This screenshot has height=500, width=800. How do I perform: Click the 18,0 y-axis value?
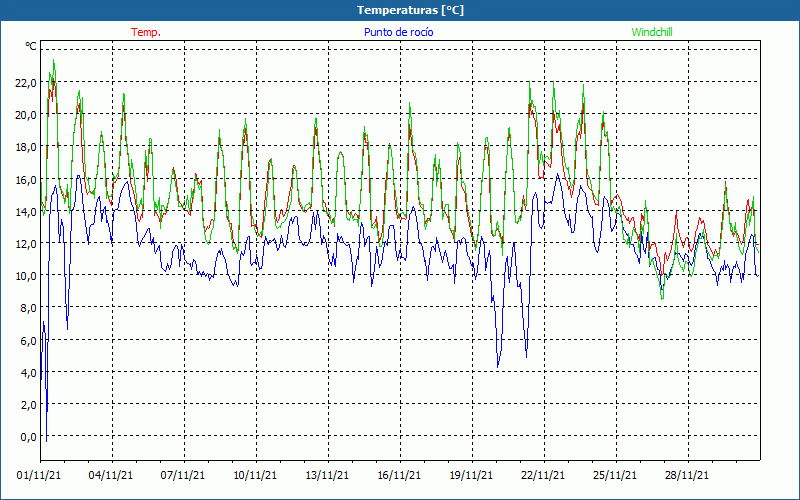(26, 147)
